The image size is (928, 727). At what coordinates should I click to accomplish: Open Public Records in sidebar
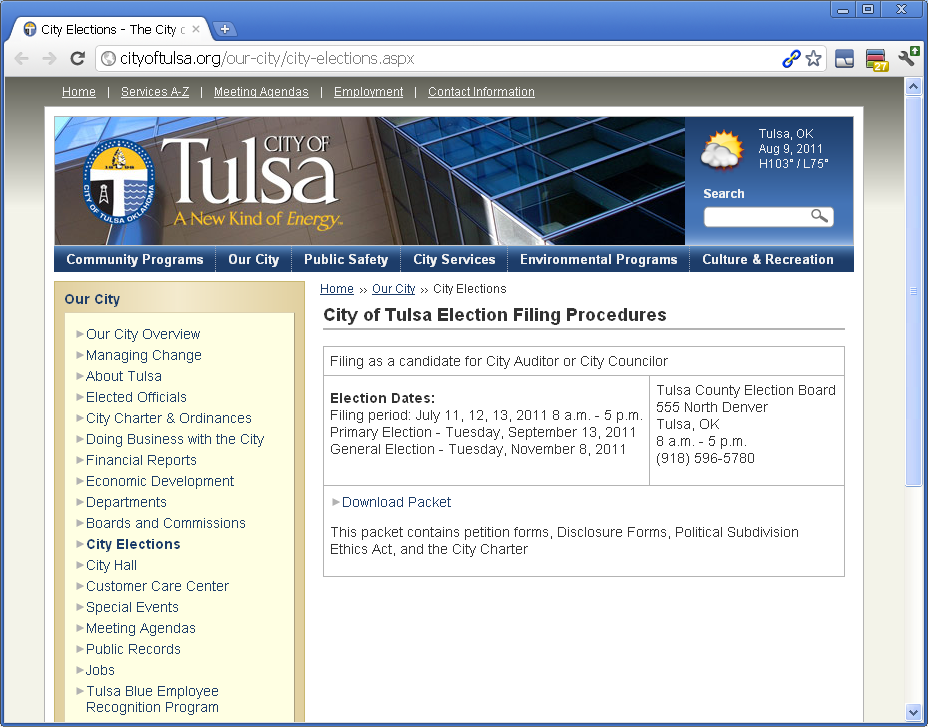point(133,649)
